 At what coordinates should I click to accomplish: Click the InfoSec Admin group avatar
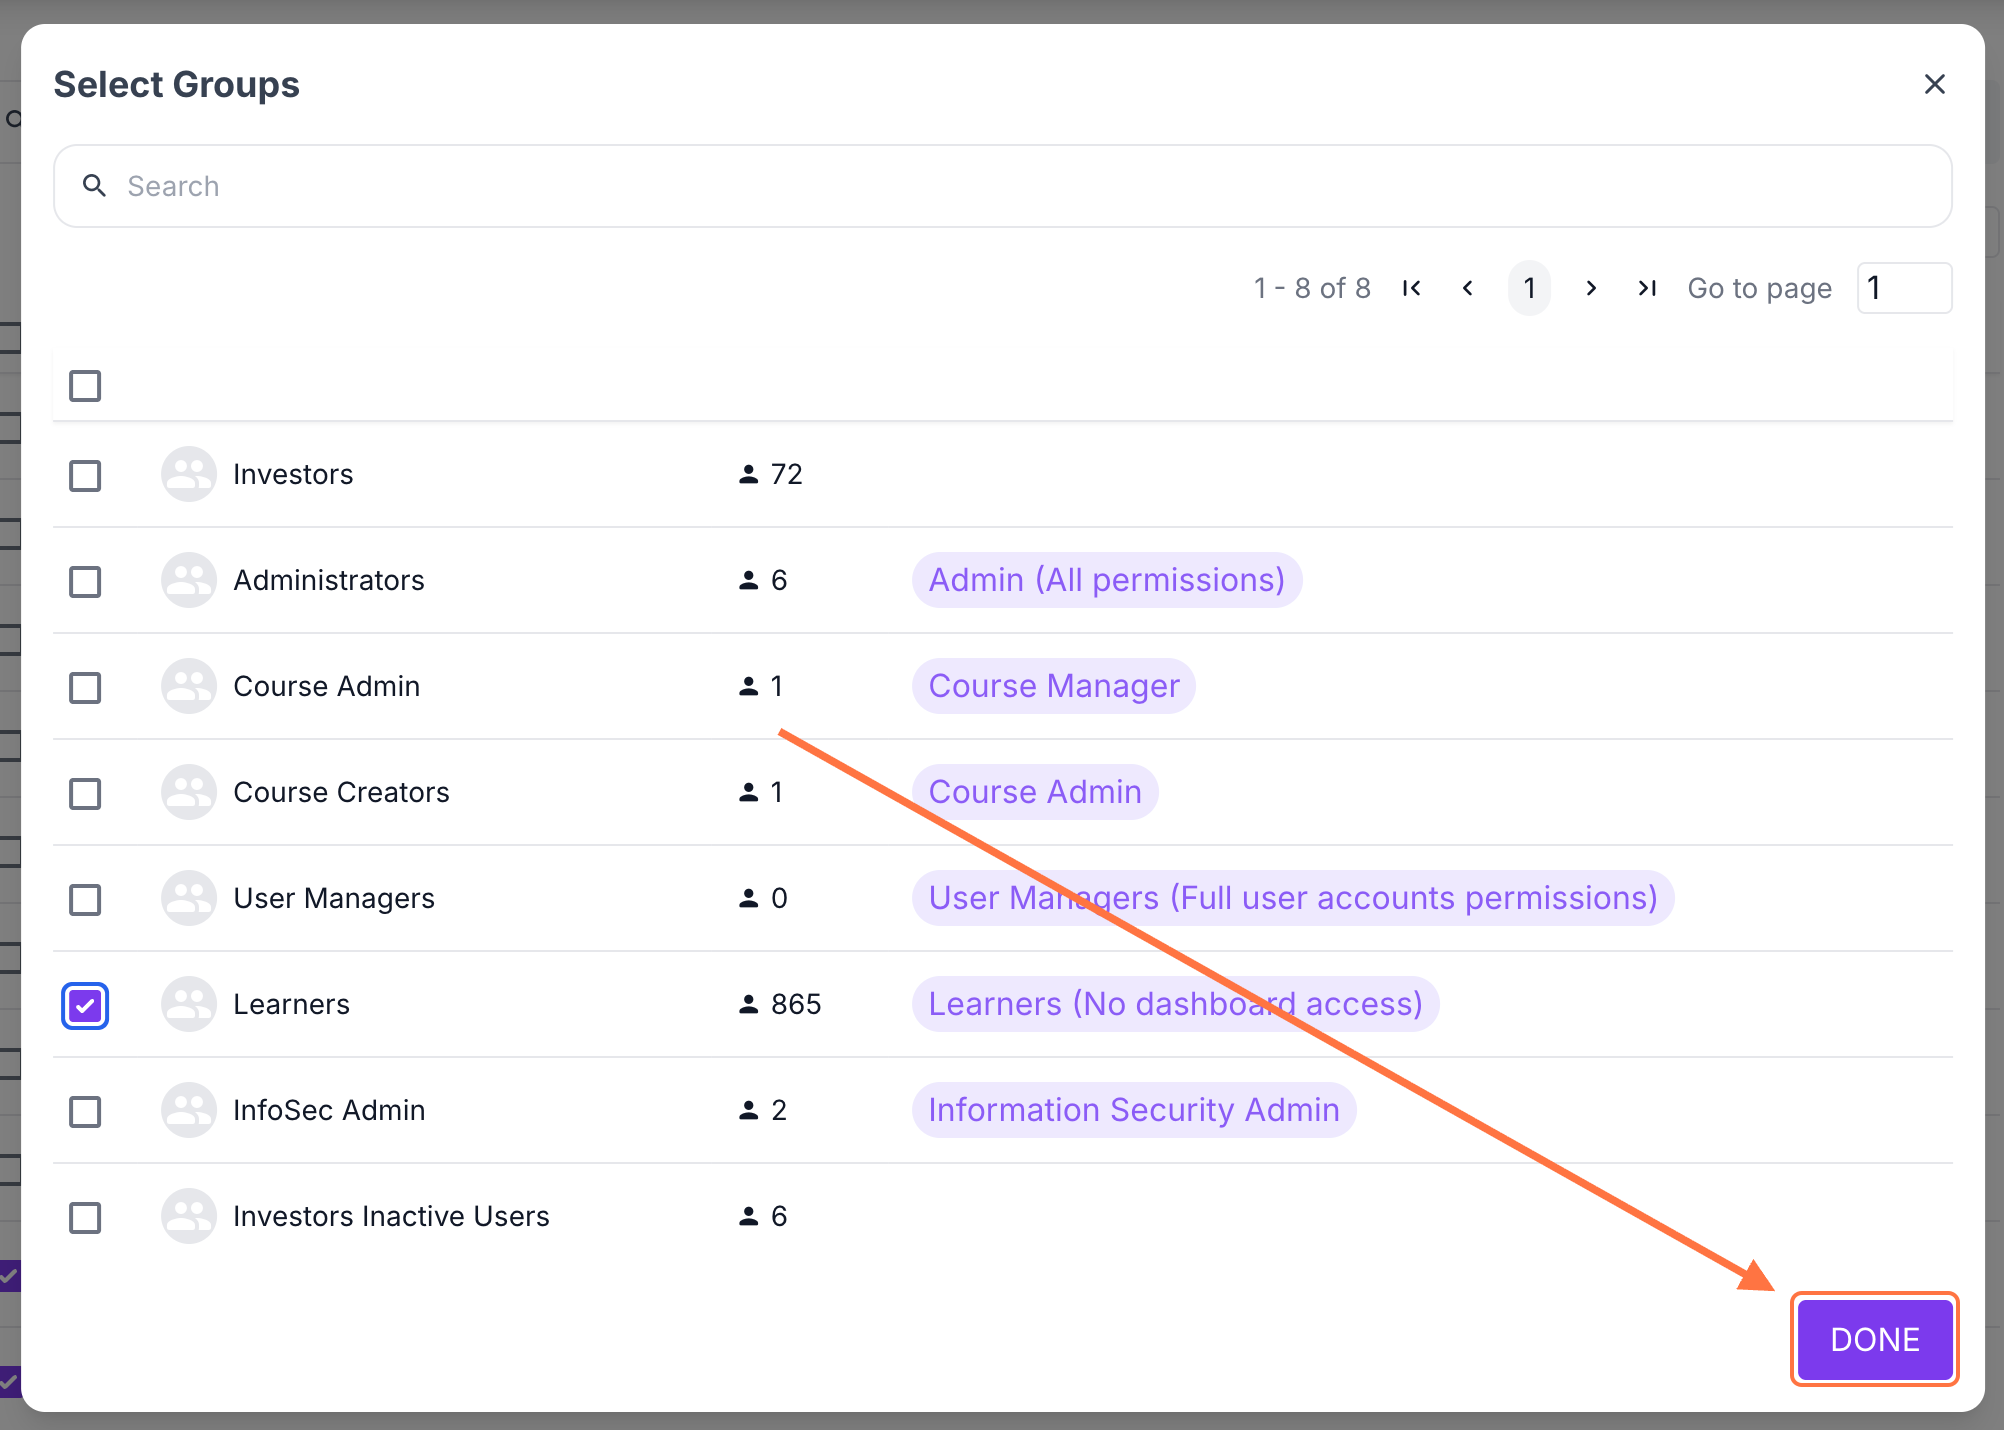click(188, 1110)
